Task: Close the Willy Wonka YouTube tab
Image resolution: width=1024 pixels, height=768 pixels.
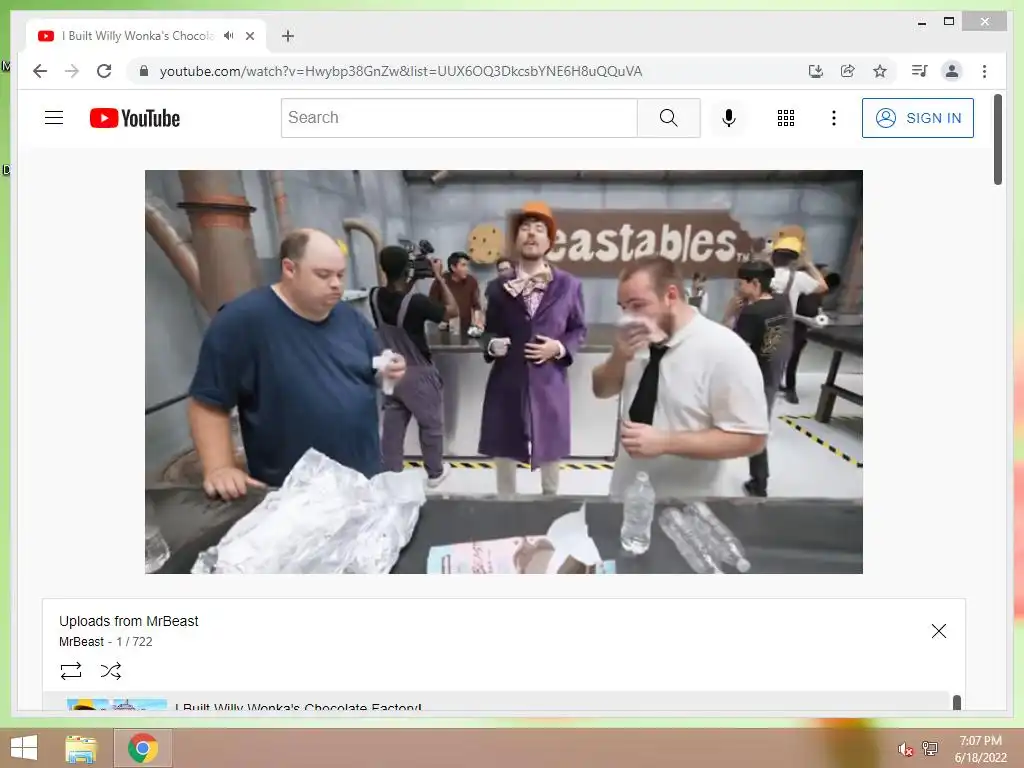Action: 250,36
